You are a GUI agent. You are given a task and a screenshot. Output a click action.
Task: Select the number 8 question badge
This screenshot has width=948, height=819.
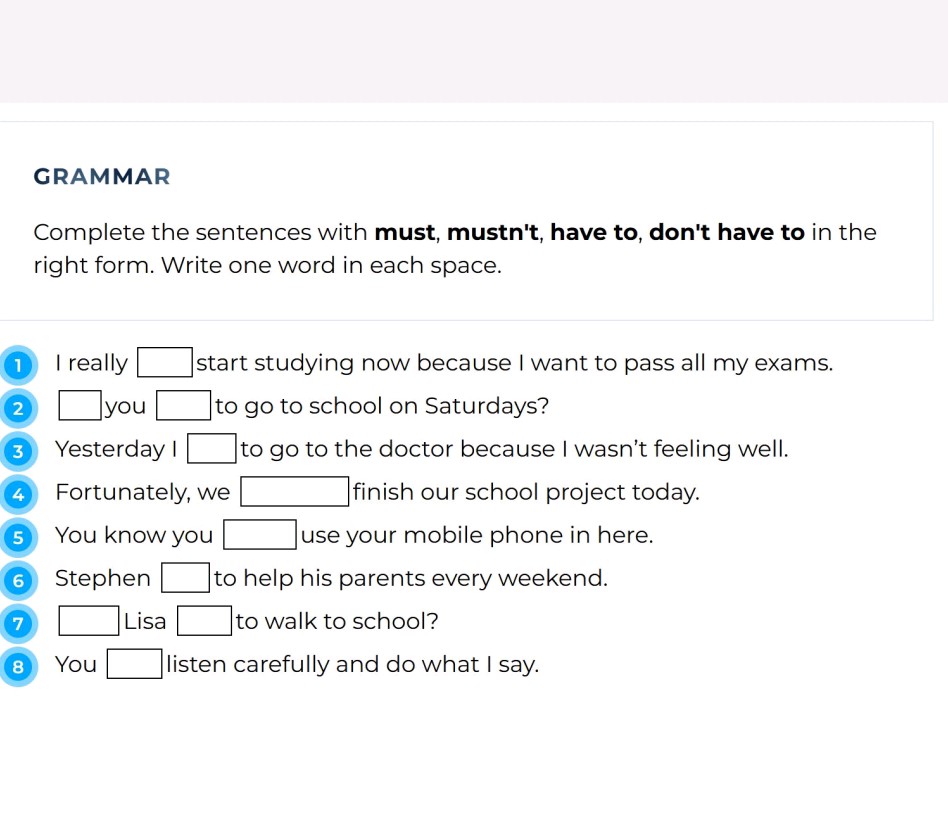18,664
